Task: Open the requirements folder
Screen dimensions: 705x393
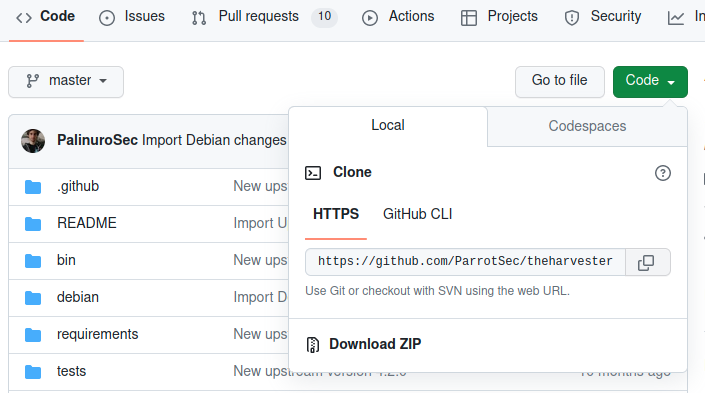Action: click(98, 335)
